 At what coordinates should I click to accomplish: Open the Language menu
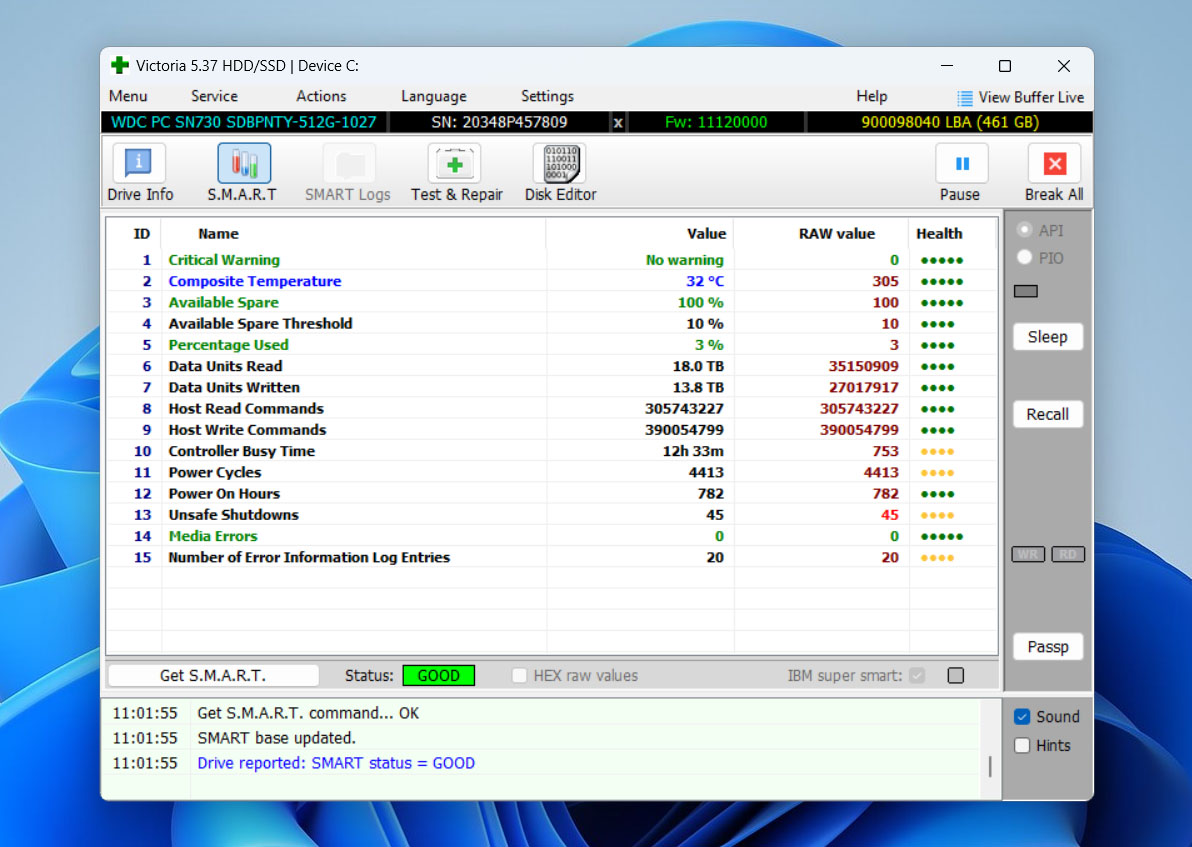click(x=433, y=97)
